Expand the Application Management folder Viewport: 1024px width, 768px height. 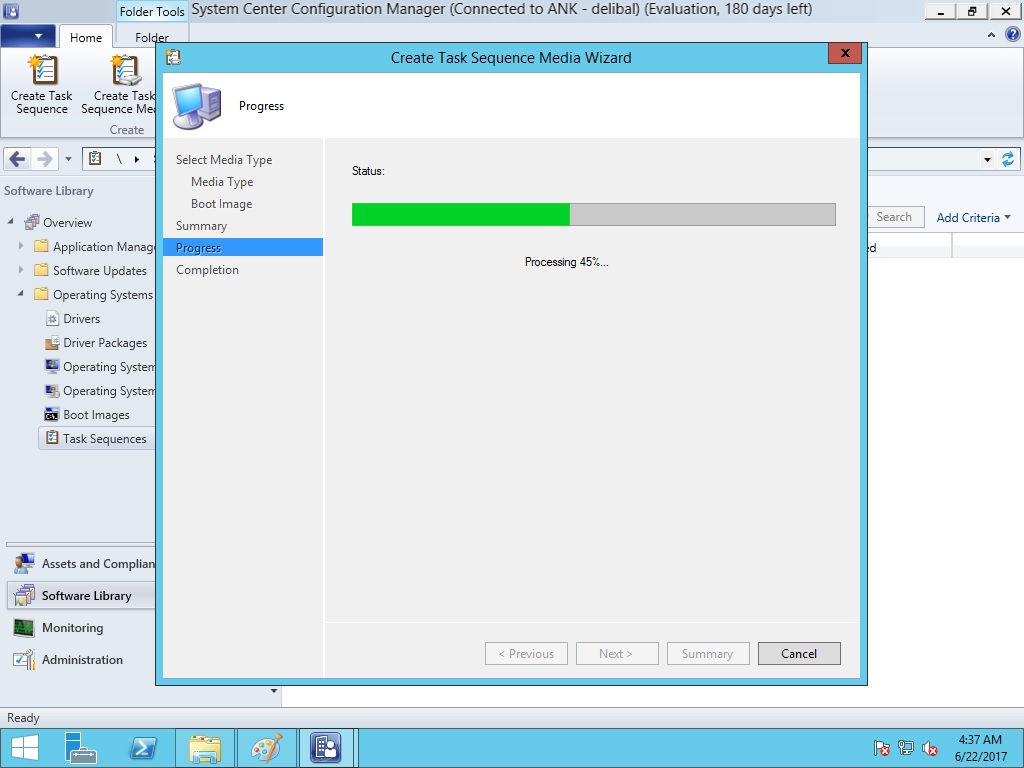tap(21, 246)
